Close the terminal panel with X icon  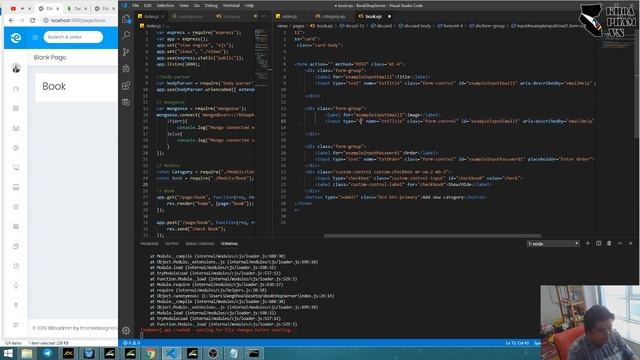point(630,243)
